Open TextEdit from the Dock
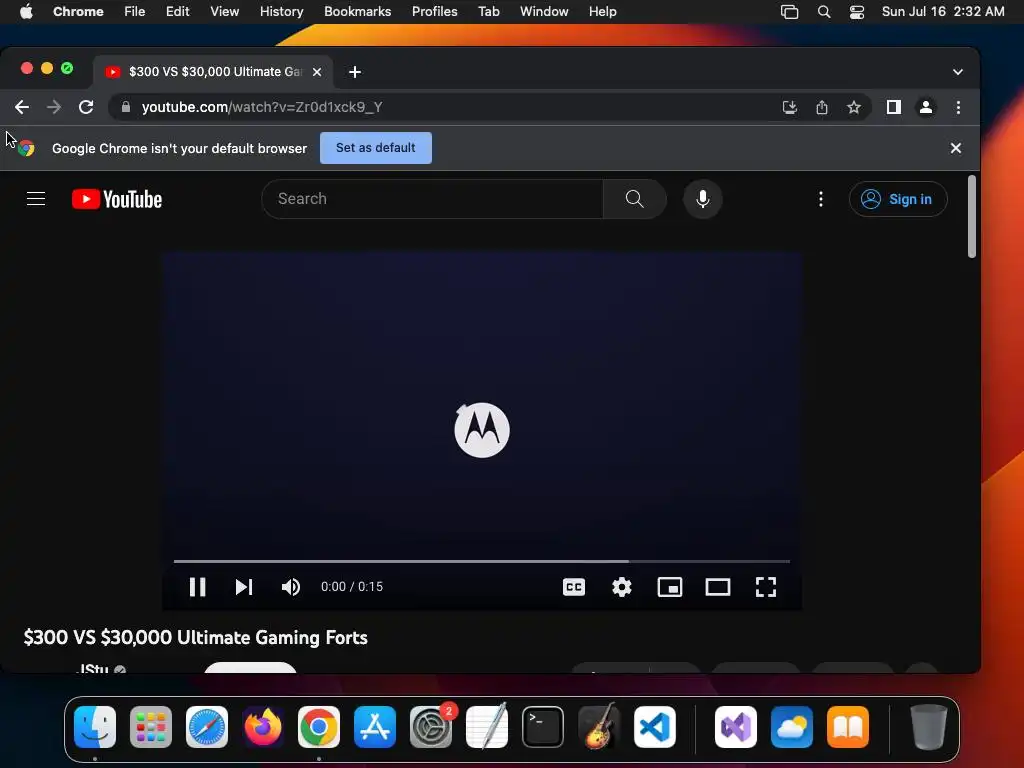The image size is (1024, 768). pyautogui.click(x=487, y=727)
